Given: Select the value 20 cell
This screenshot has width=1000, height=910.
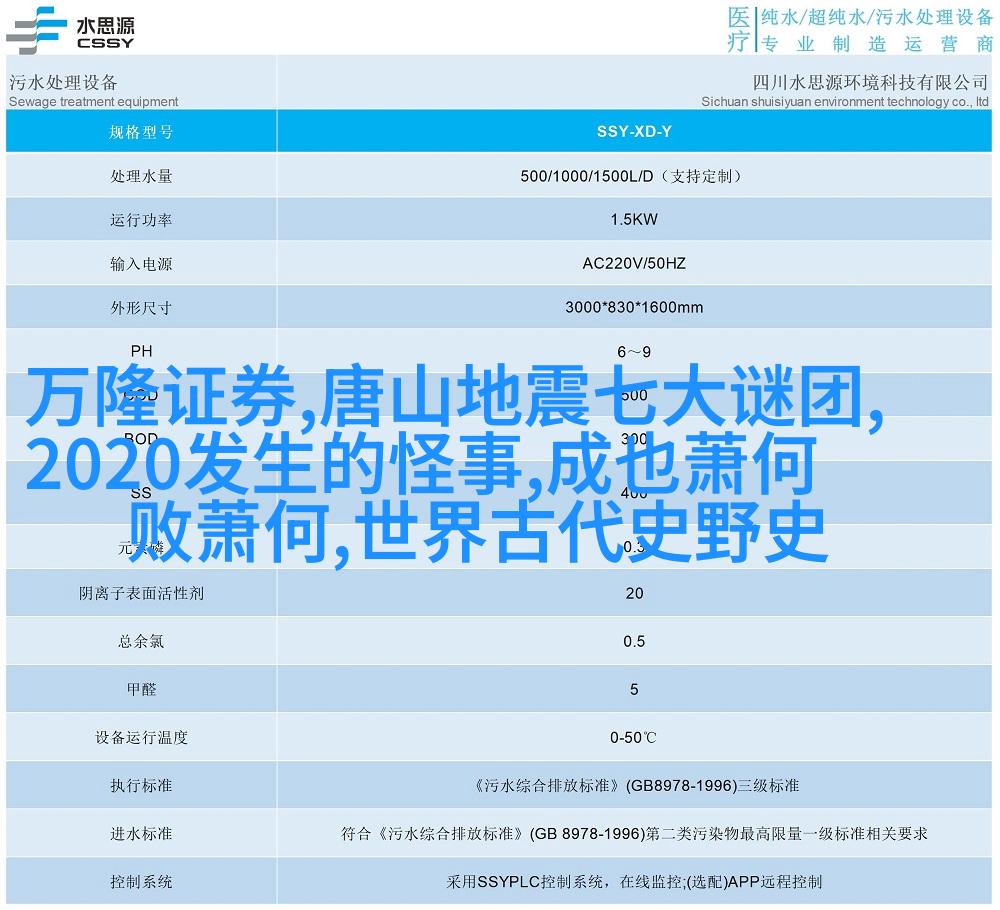Looking at the screenshot, I should point(635,593).
